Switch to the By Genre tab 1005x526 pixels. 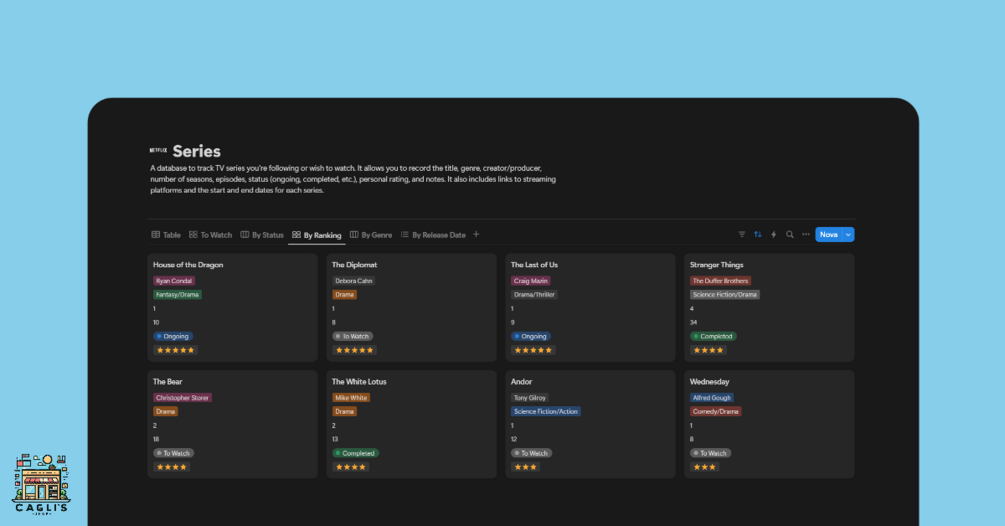pyautogui.click(x=370, y=235)
